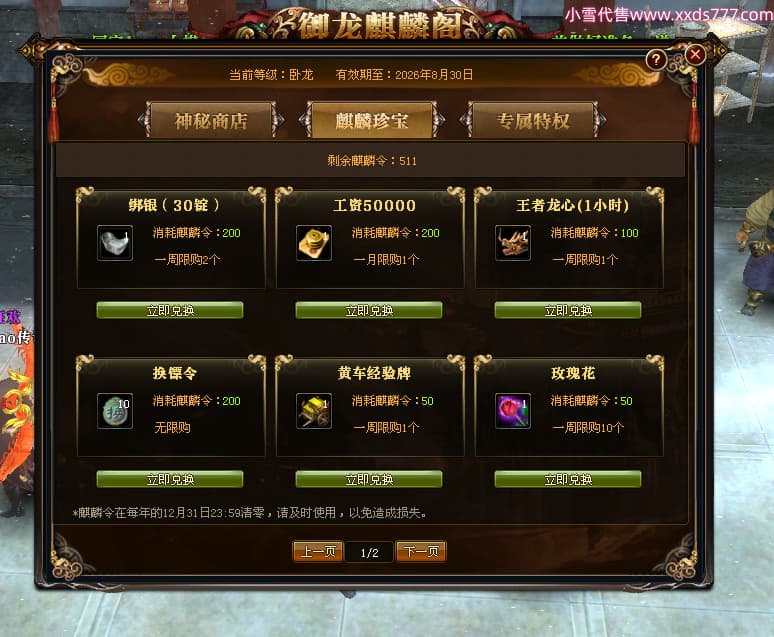Redeem 王者龙心 (1小时) item

[x=568, y=310]
